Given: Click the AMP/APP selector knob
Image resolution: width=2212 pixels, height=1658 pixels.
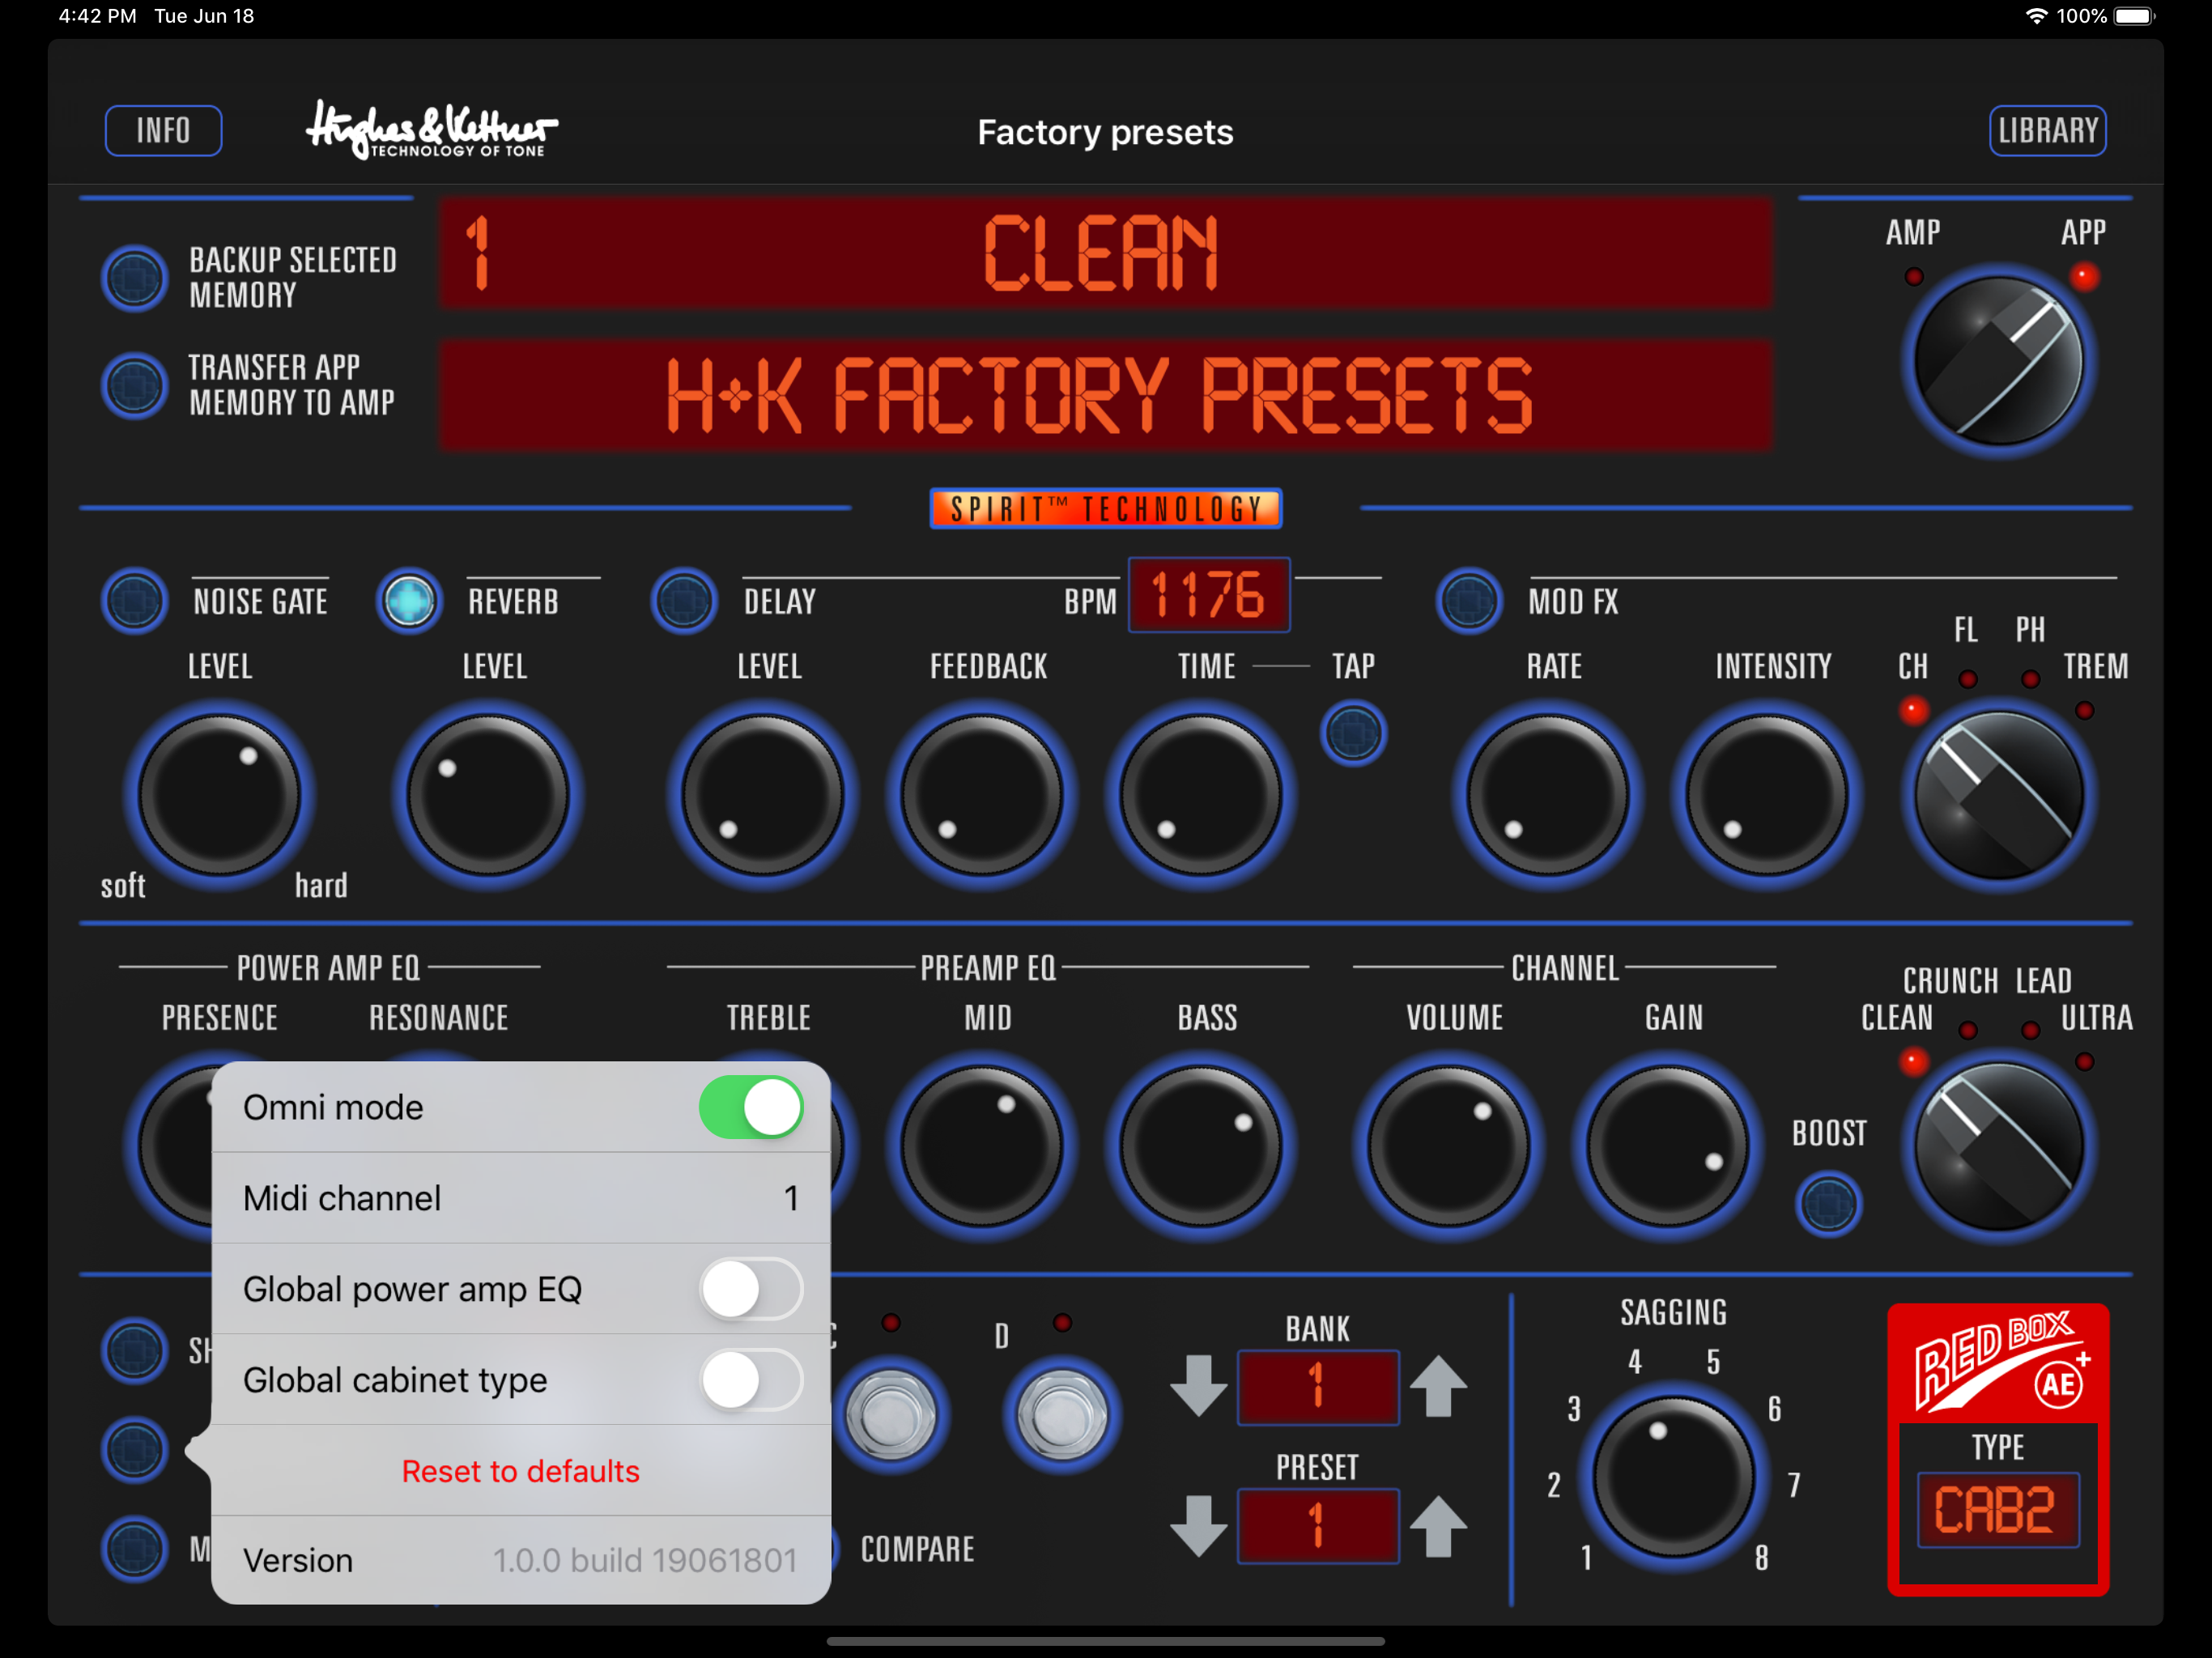Looking at the screenshot, I should coord(1998,361).
